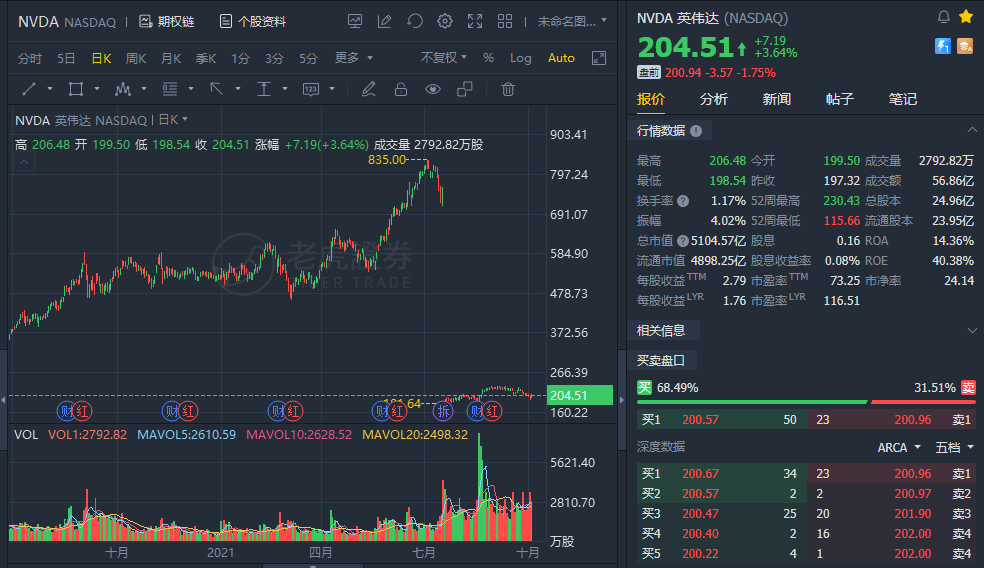Select 季K quarterly candlestick period

pos(206,58)
